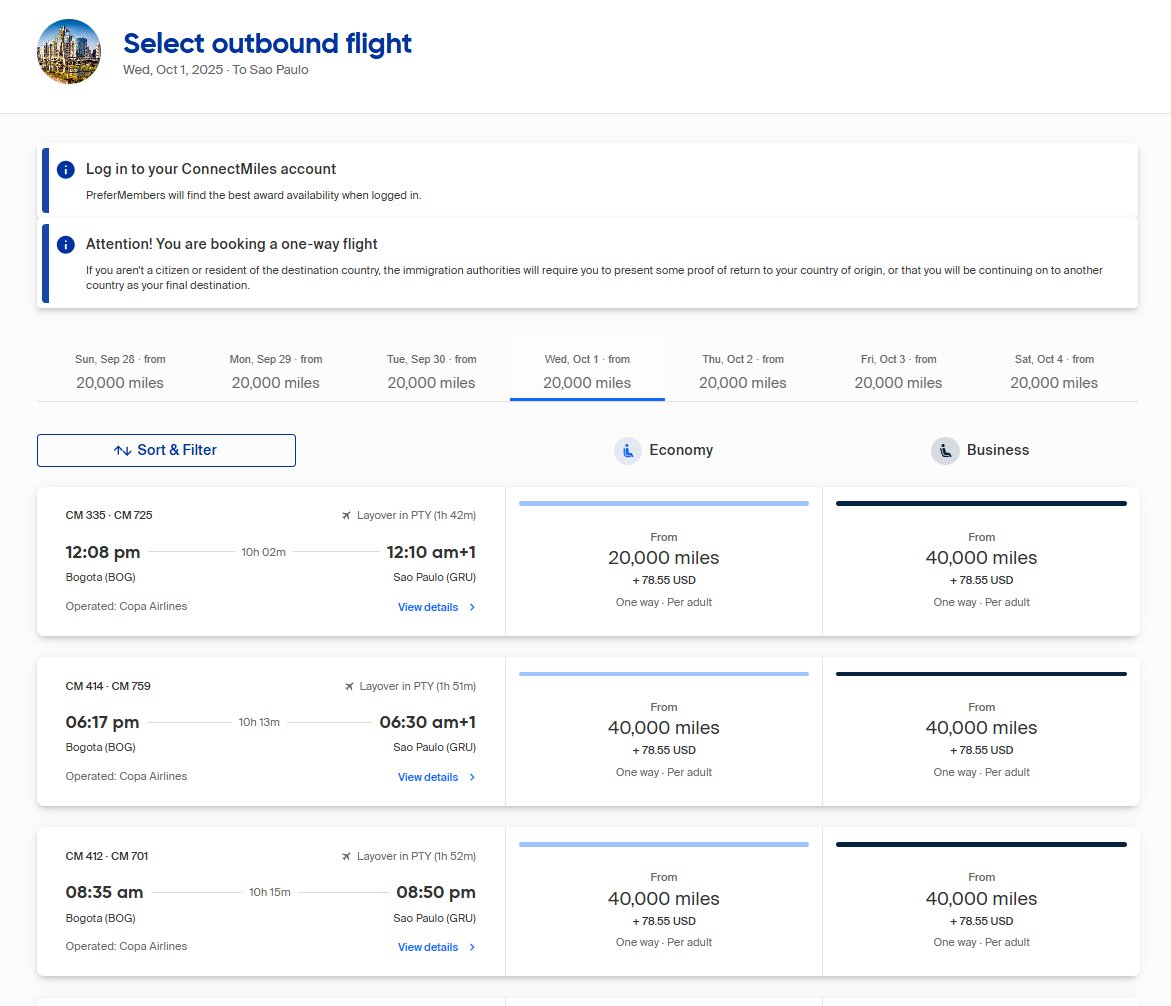Image resolution: width=1171 pixels, height=1006 pixels.
Task: Click 'Attention! You are booking a one-way flight' heading
Action: 232,244
